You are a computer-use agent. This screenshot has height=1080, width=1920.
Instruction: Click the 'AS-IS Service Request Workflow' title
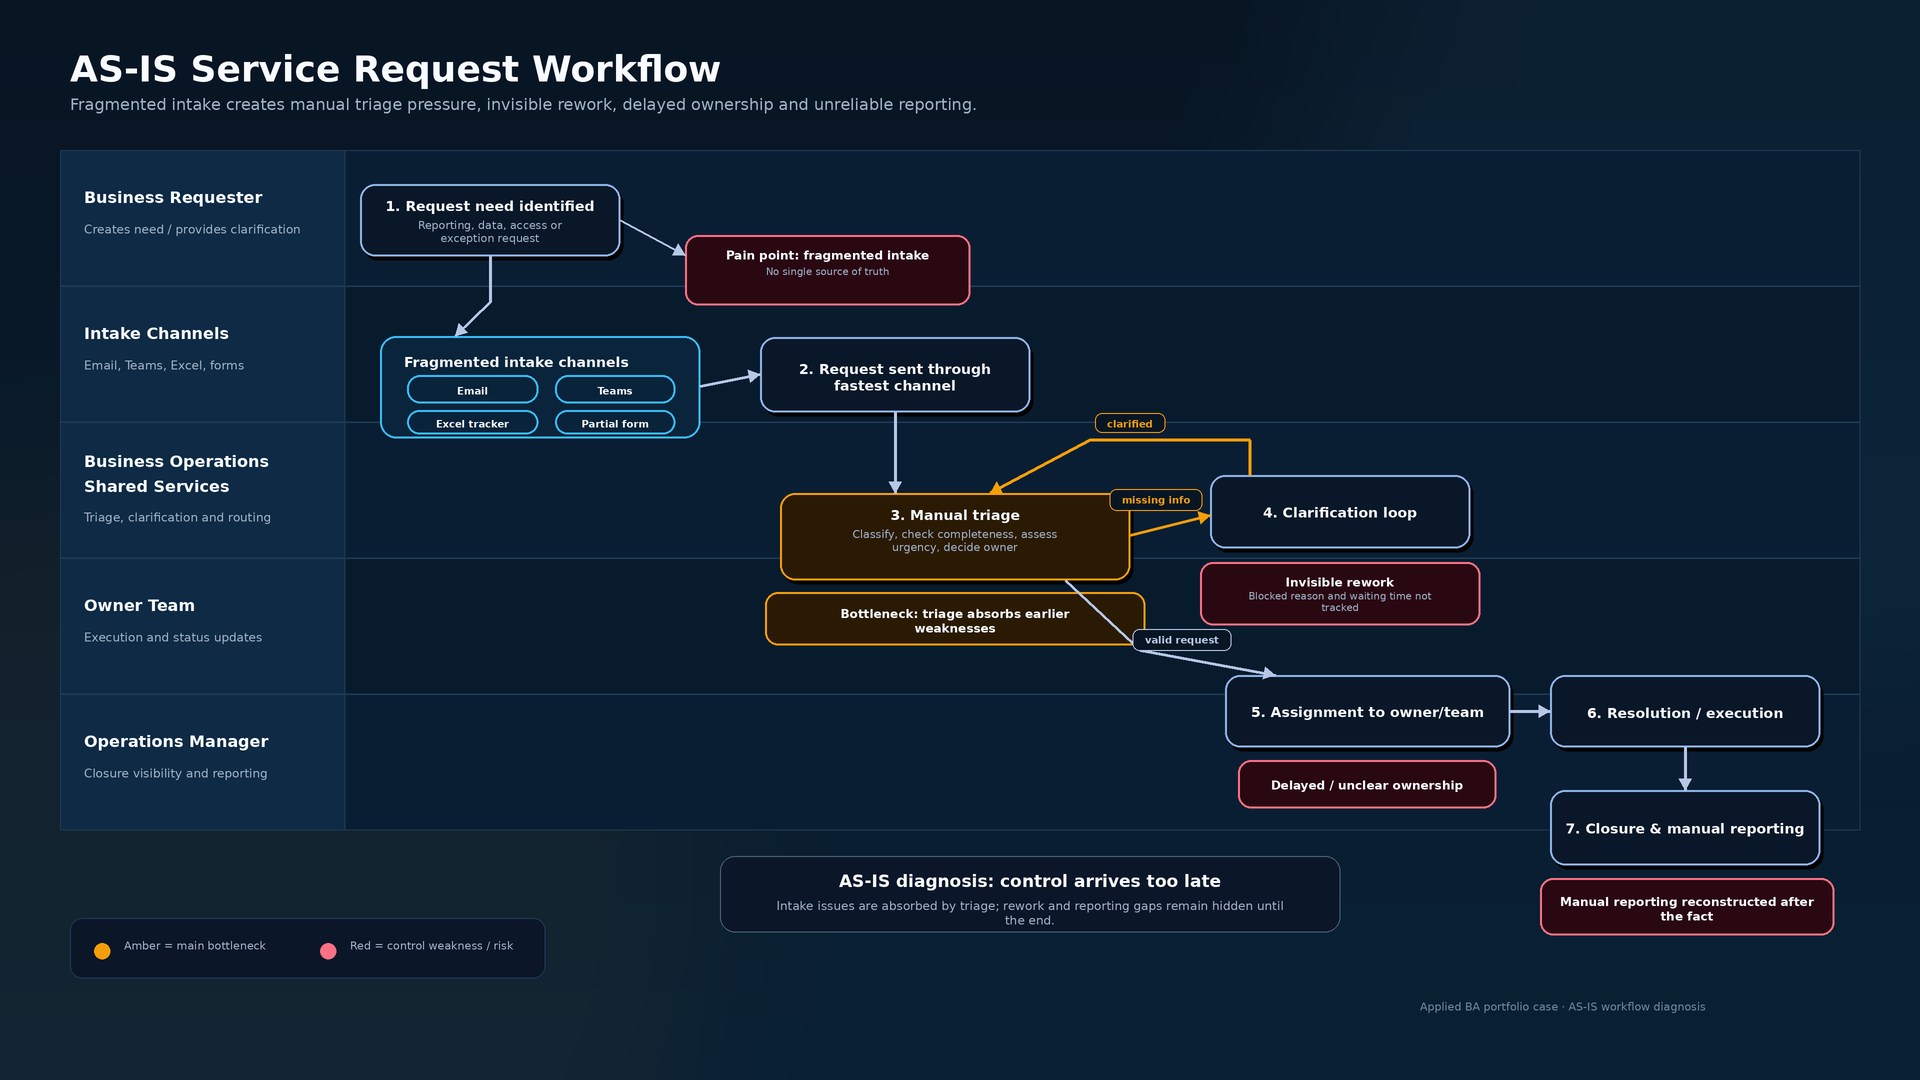[x=395, y=70]
